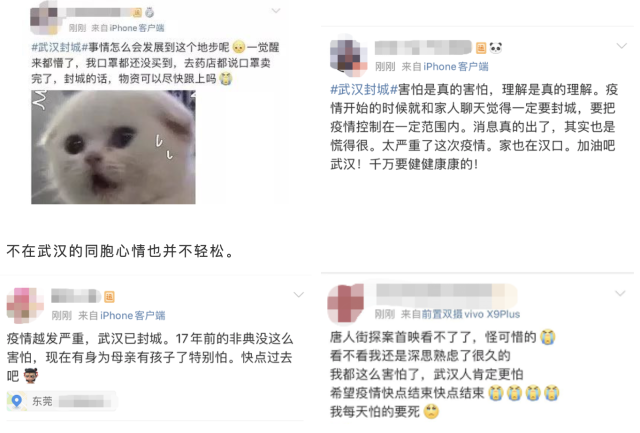
Task: Open the #武汉封城# hashtag in the cat post
Action: pos(60,47)
